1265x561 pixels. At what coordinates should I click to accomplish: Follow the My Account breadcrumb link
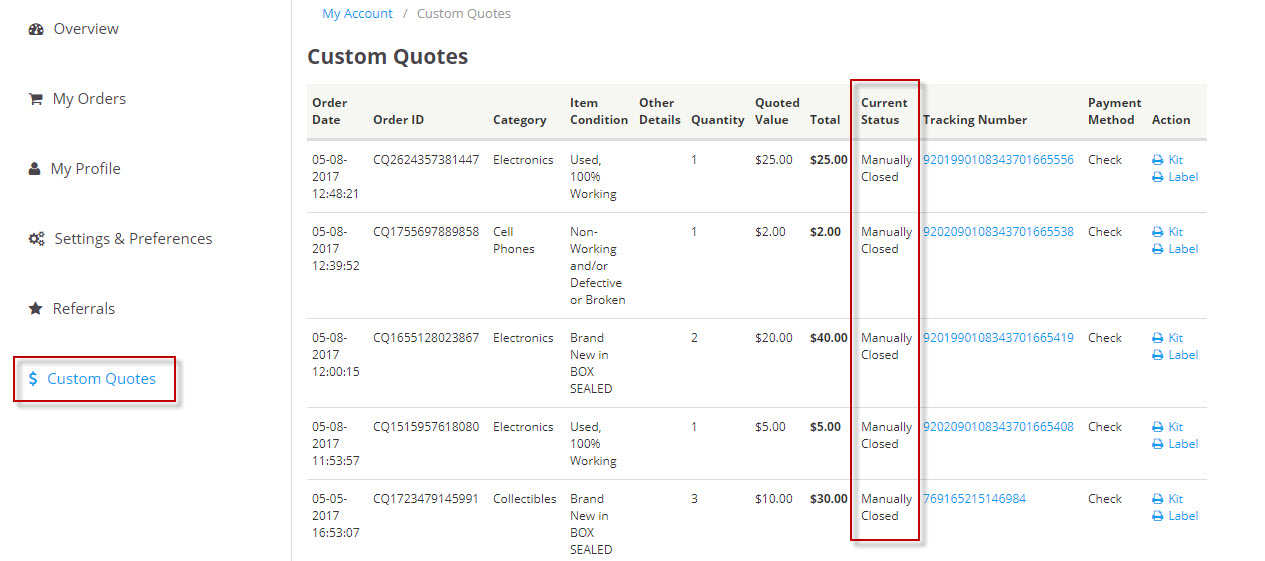coord(357,14)
